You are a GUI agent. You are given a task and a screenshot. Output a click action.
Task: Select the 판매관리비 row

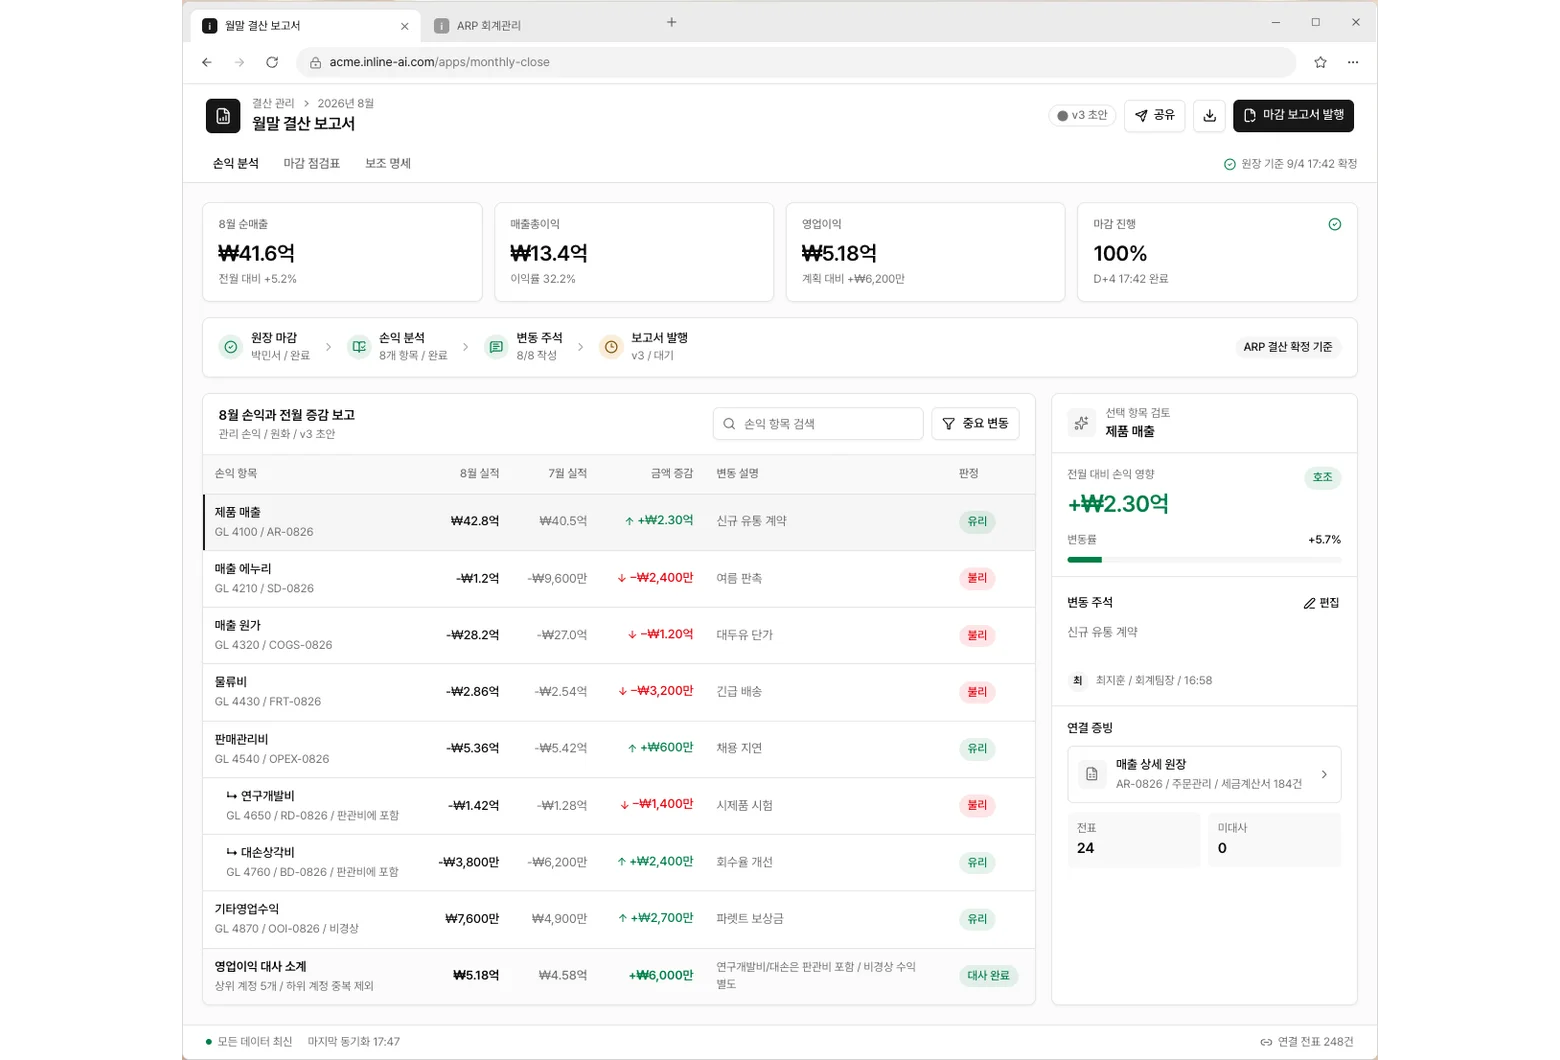(x=619, y=749)
